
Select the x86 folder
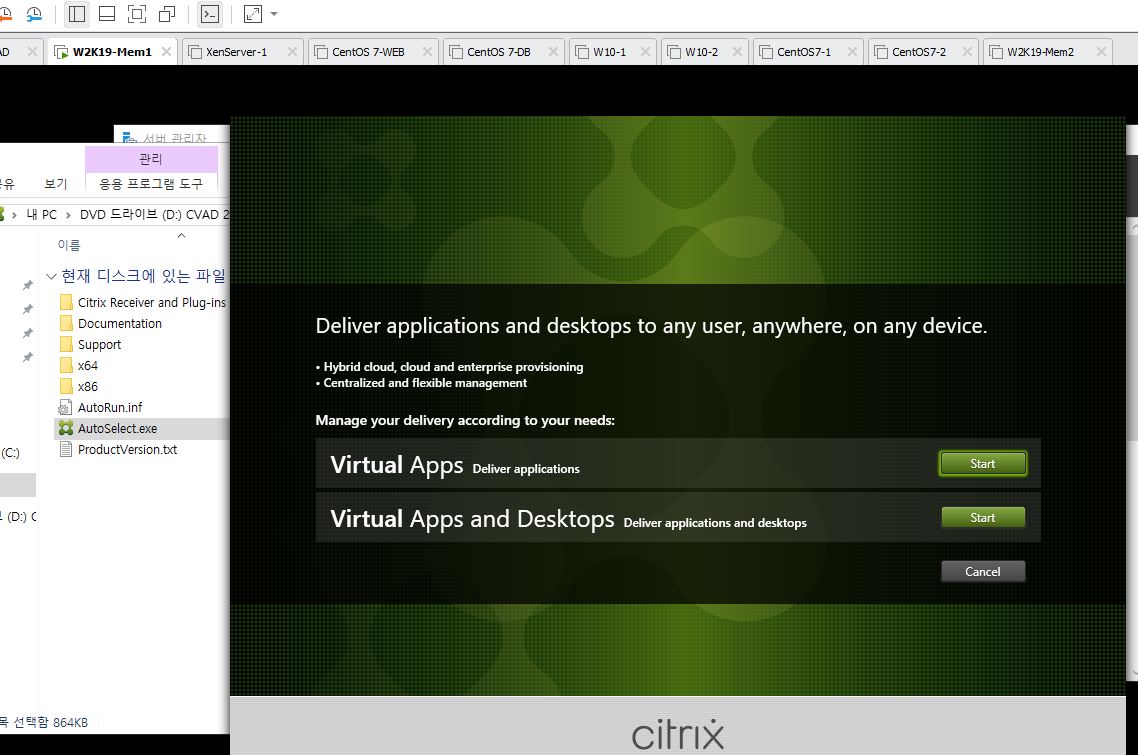click(x=88, y=387)
